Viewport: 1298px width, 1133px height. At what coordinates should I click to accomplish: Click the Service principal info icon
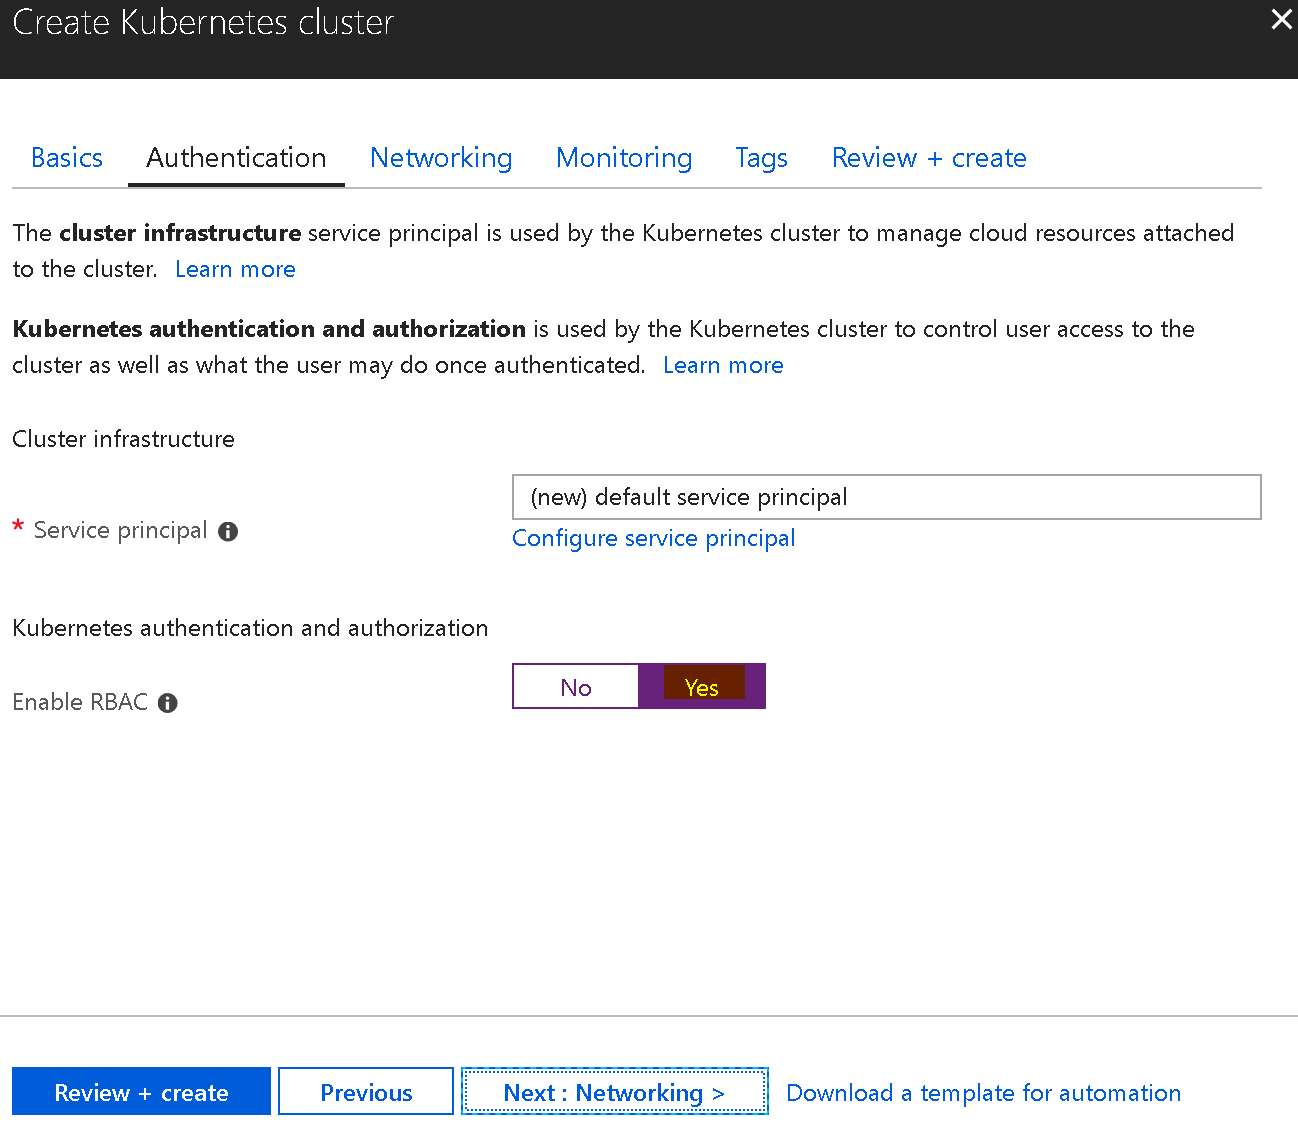pyautogui.click(x=228, y=532)
